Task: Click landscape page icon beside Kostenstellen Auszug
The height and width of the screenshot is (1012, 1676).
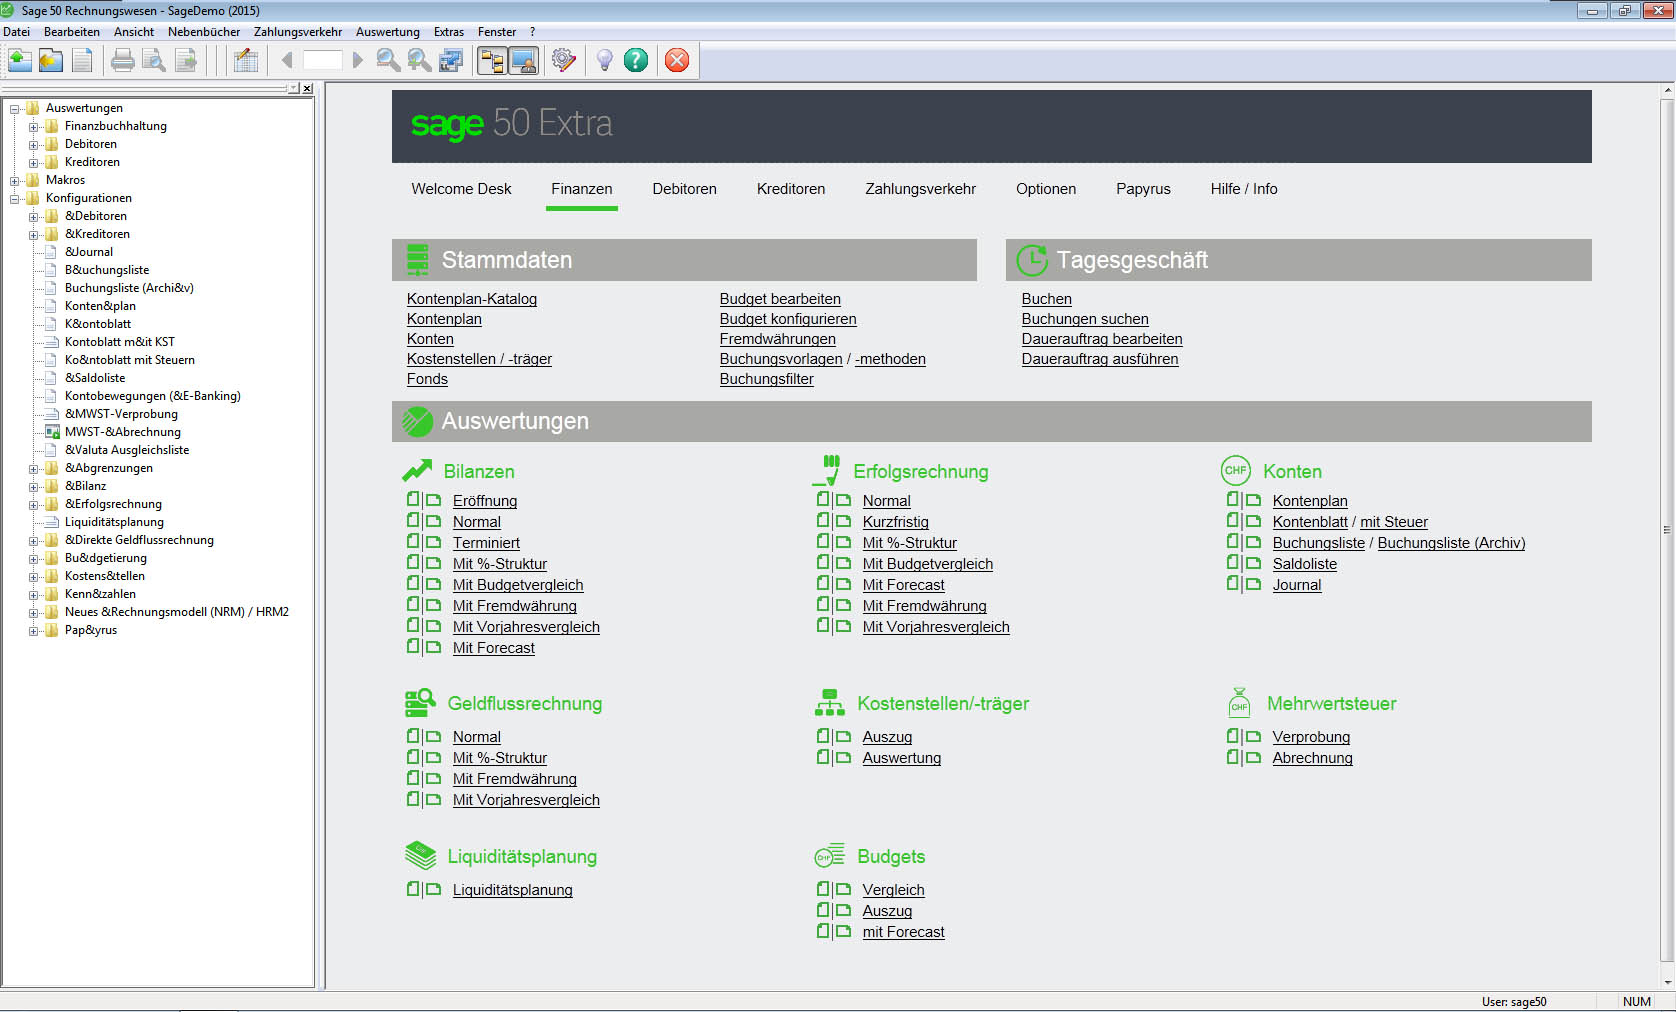Action: point(843,736)
